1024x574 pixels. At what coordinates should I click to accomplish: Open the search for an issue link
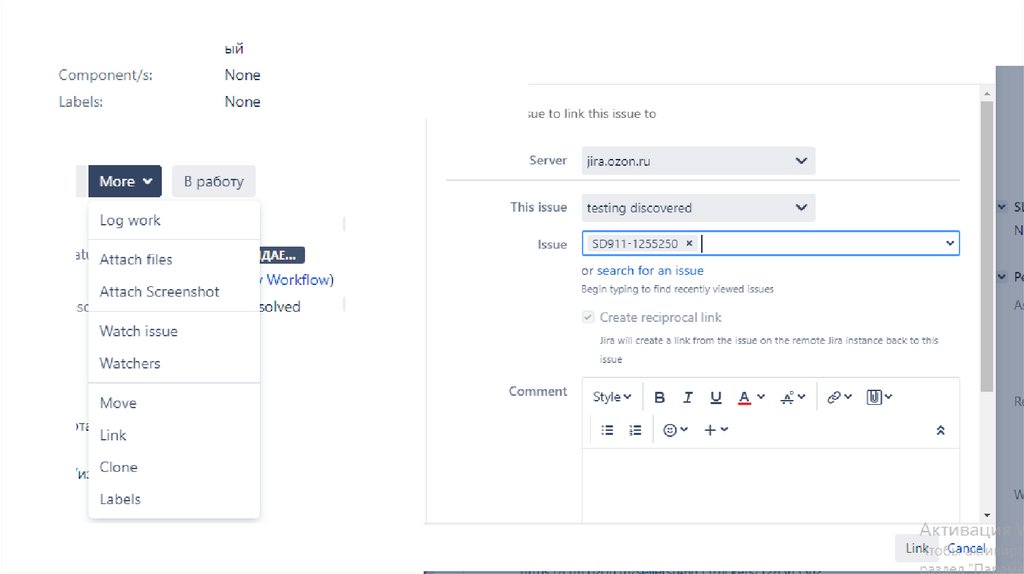(x=650, y=270)
